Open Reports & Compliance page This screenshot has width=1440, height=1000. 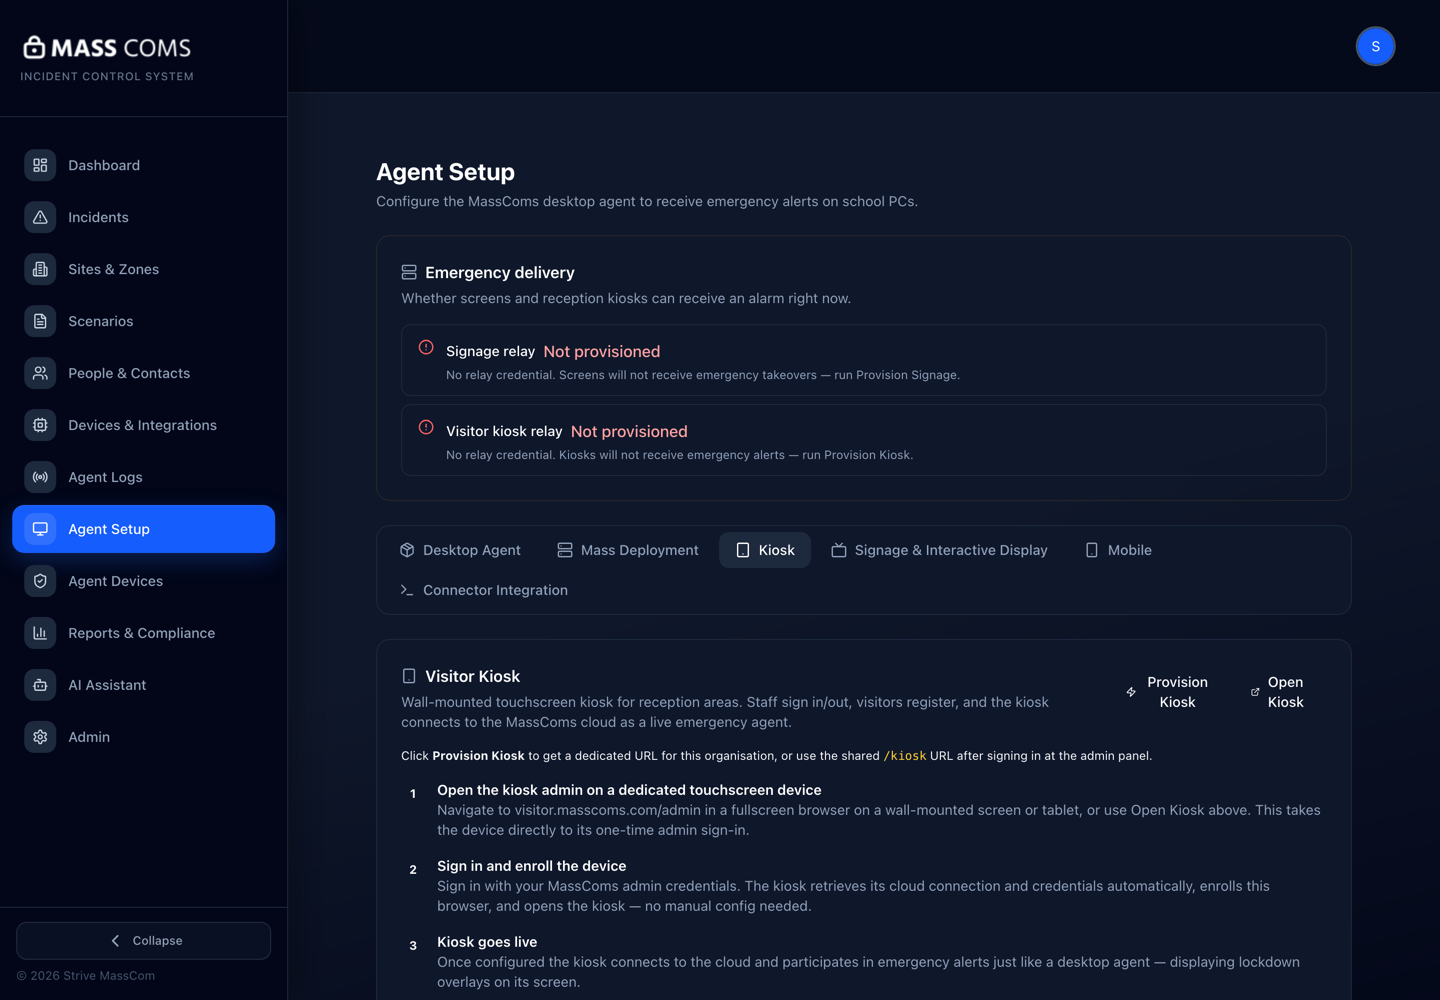point(143,633)
